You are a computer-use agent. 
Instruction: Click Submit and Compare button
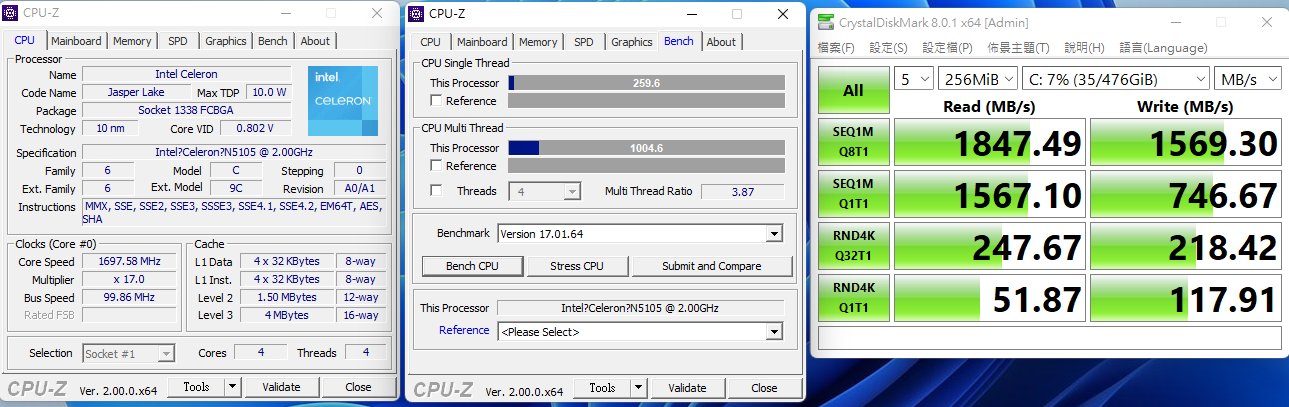(711, 266)
